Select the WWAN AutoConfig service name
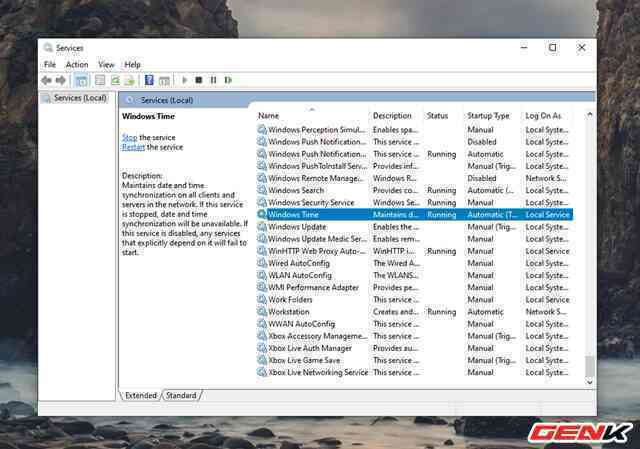This screenshot has width=640, height=449. (302, 324)
